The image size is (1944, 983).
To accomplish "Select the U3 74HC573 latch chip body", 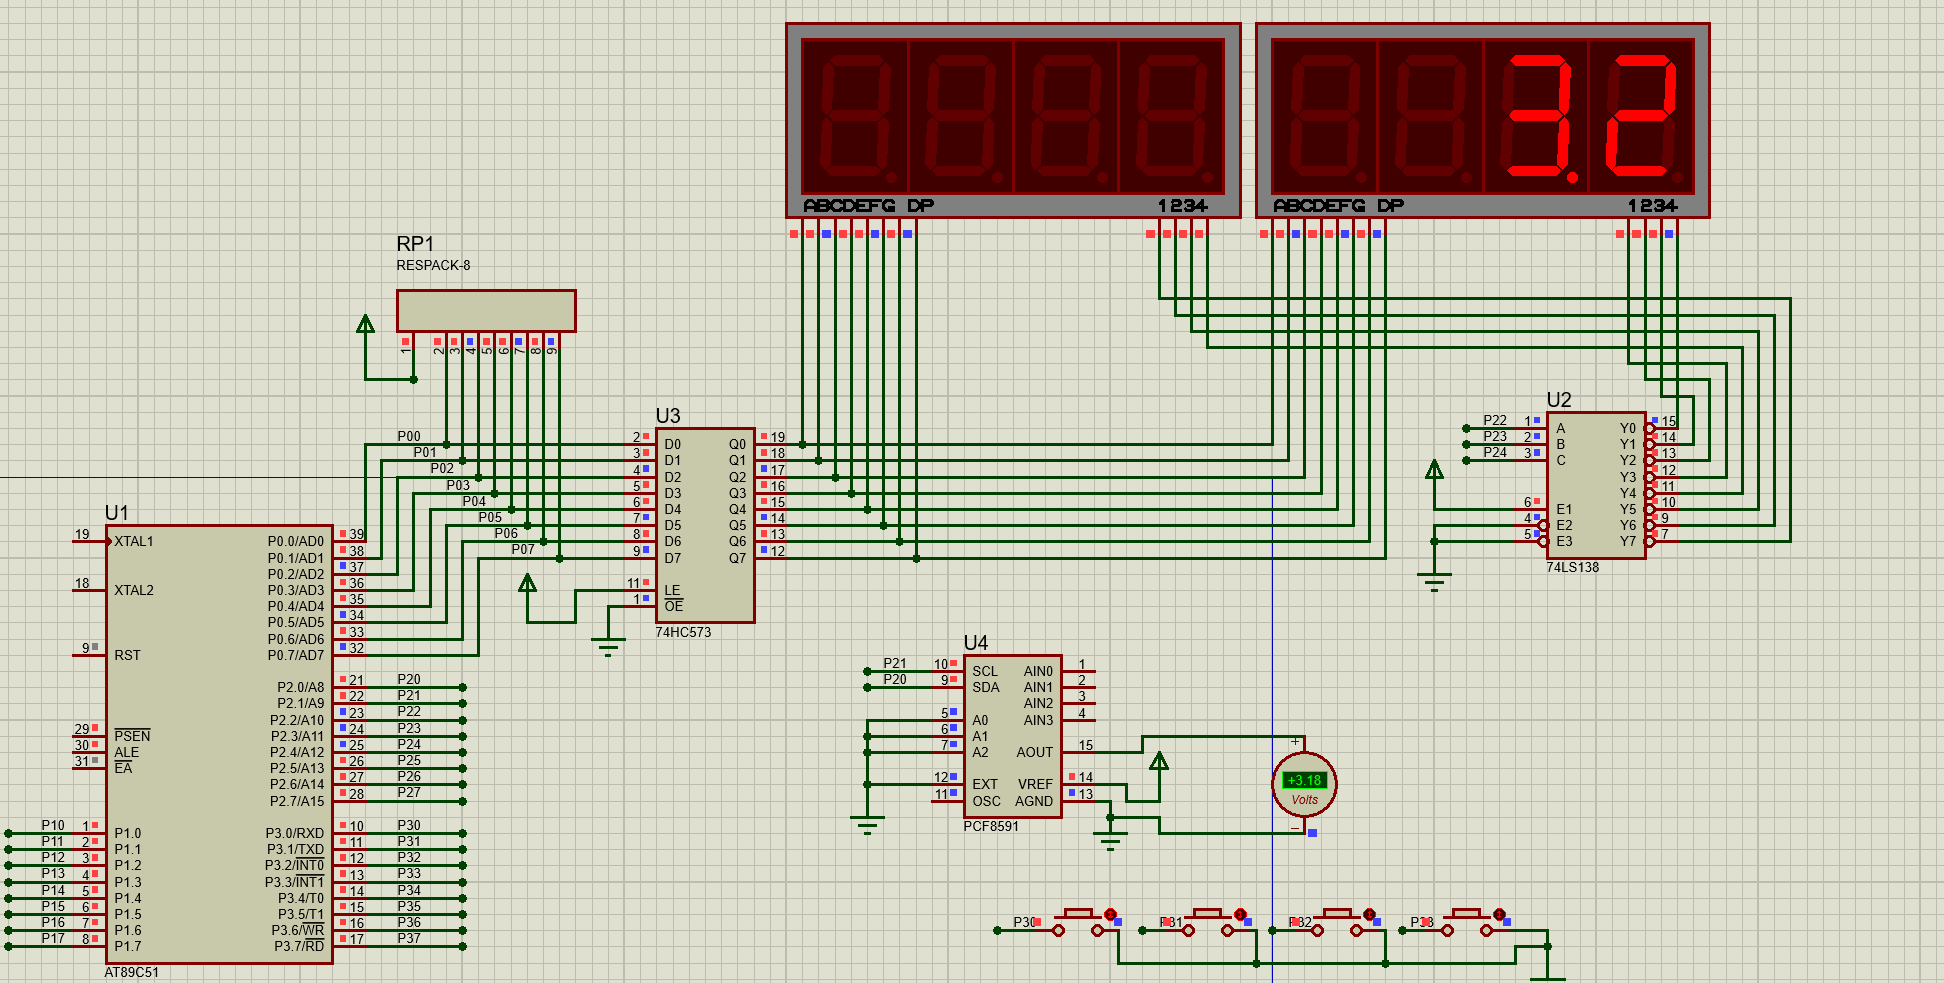I will [x=705, y=525].
